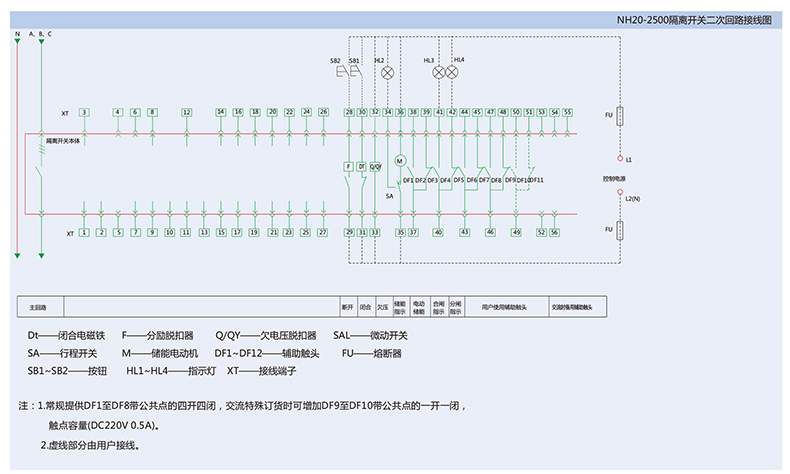
Task: Select the Q/QY undervoltage release box
Action: pos(375,166)
